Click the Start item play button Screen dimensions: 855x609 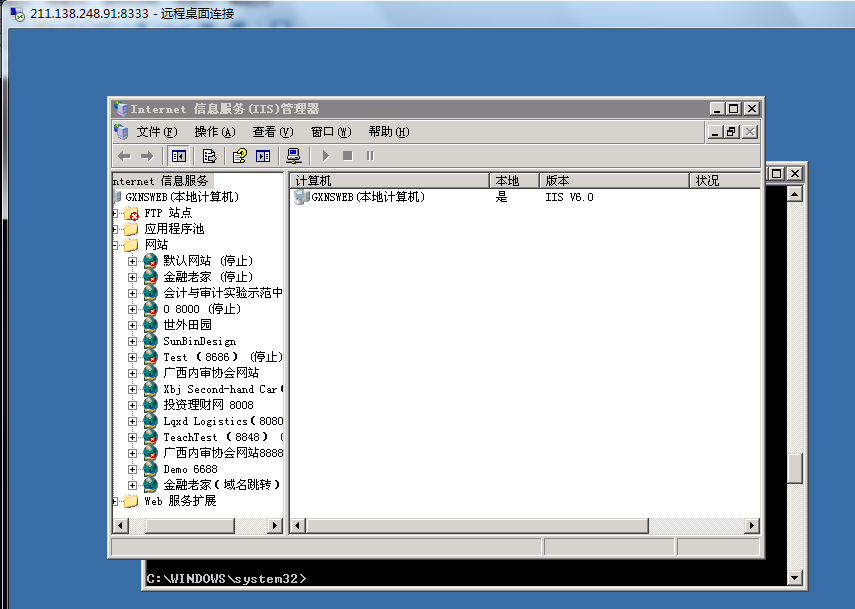[326, 156]
